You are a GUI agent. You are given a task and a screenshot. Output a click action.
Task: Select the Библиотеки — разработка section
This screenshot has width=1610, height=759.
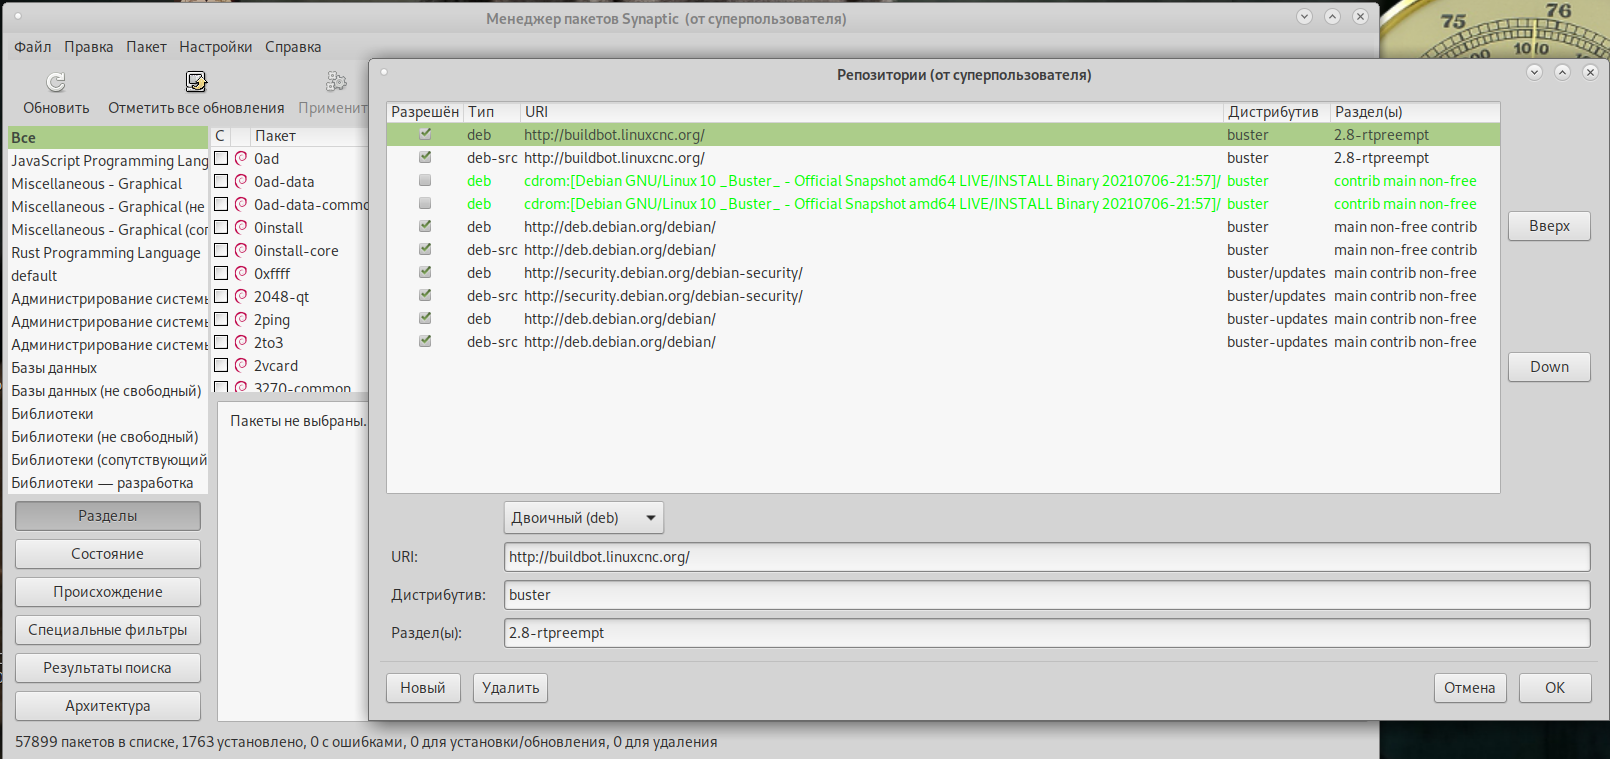click(108, 483)
